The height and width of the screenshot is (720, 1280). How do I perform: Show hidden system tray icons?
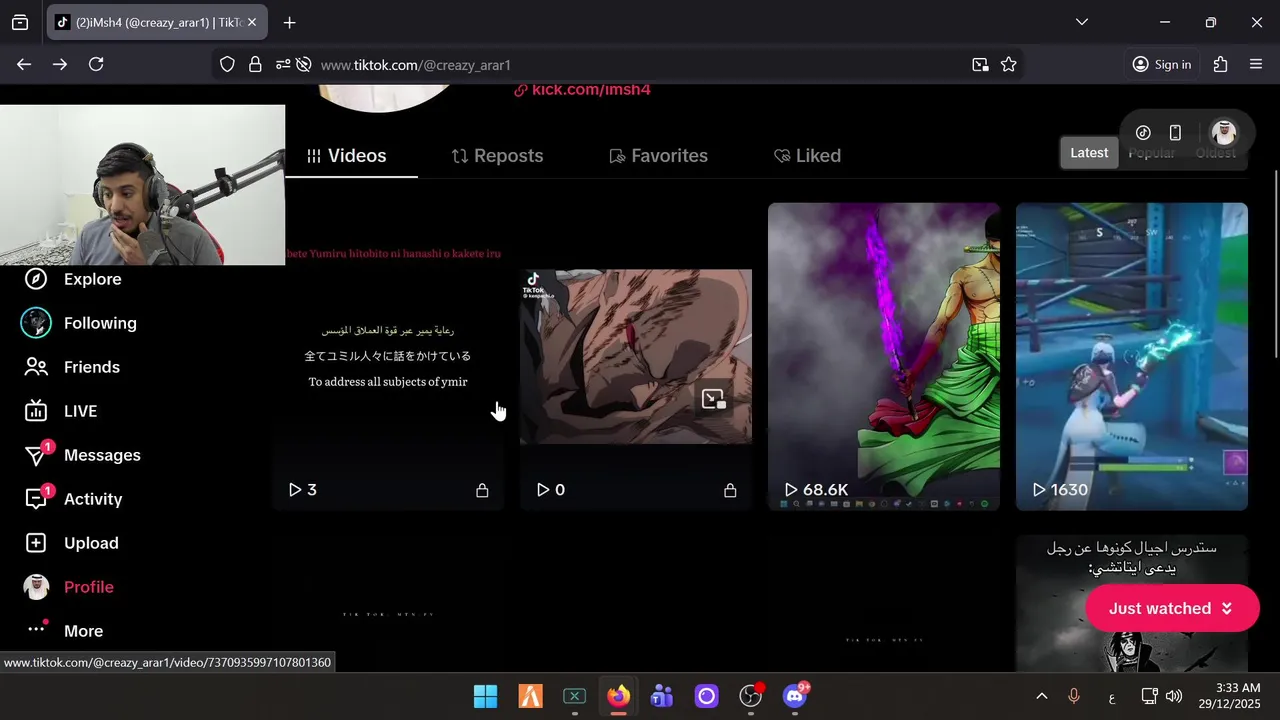(1041, 696)
